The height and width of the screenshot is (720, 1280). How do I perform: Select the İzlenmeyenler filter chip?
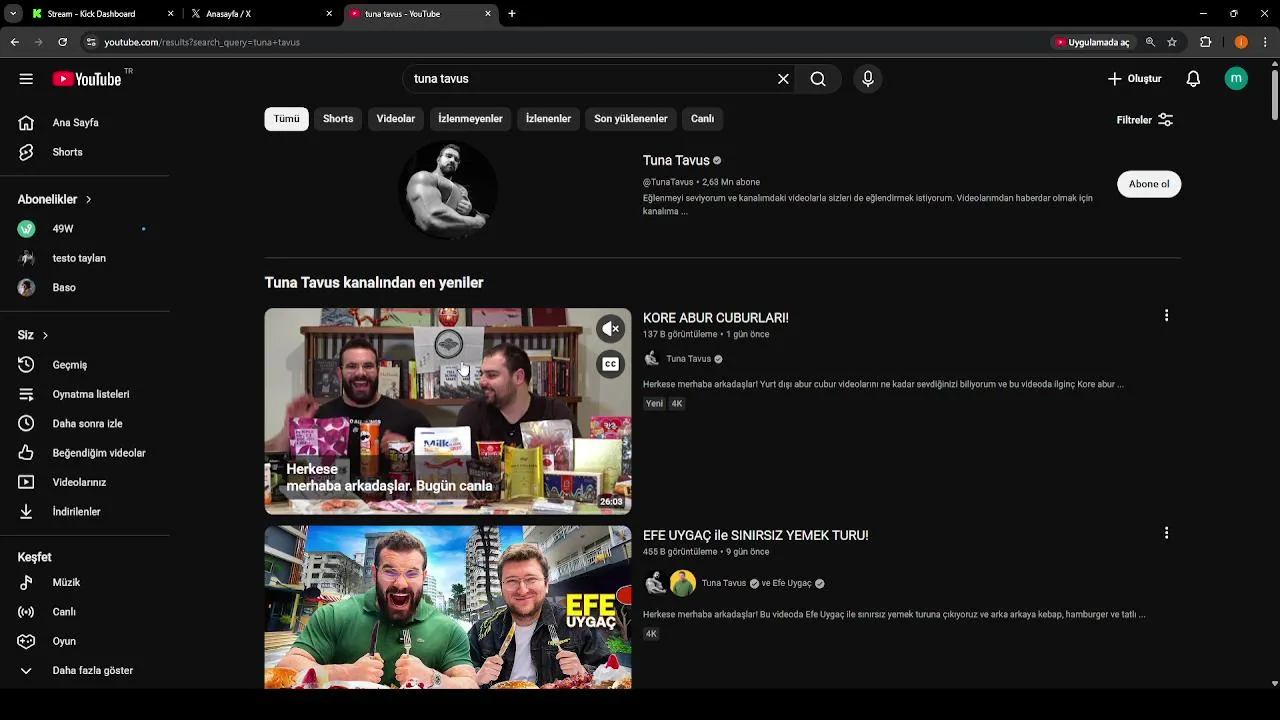point(470,119)
